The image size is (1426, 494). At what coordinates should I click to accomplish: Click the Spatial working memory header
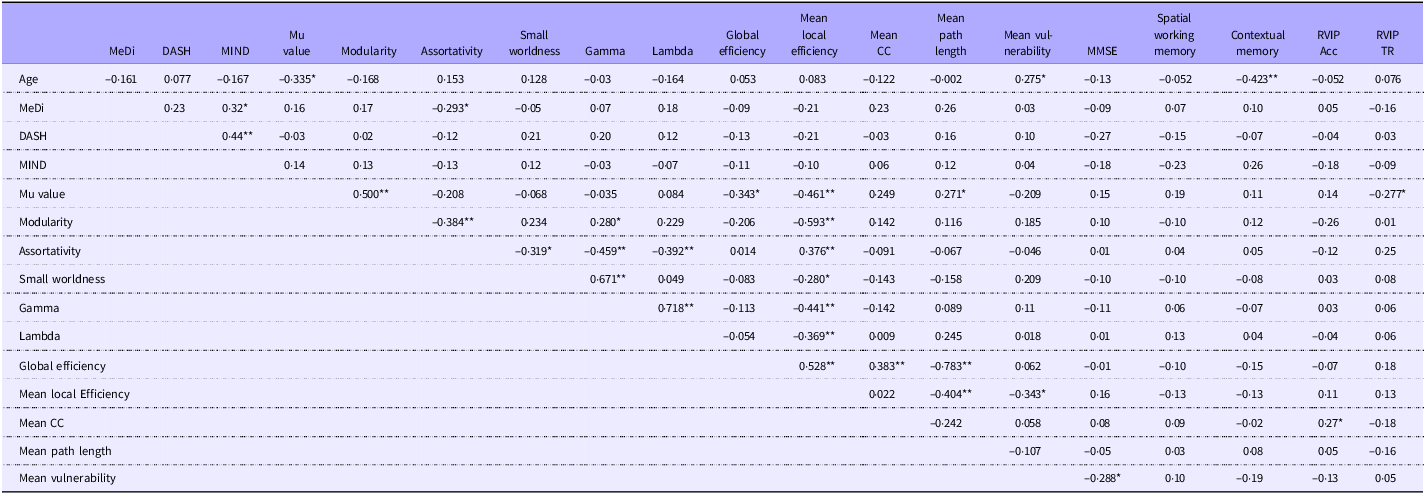click(x=1181, y=33)
